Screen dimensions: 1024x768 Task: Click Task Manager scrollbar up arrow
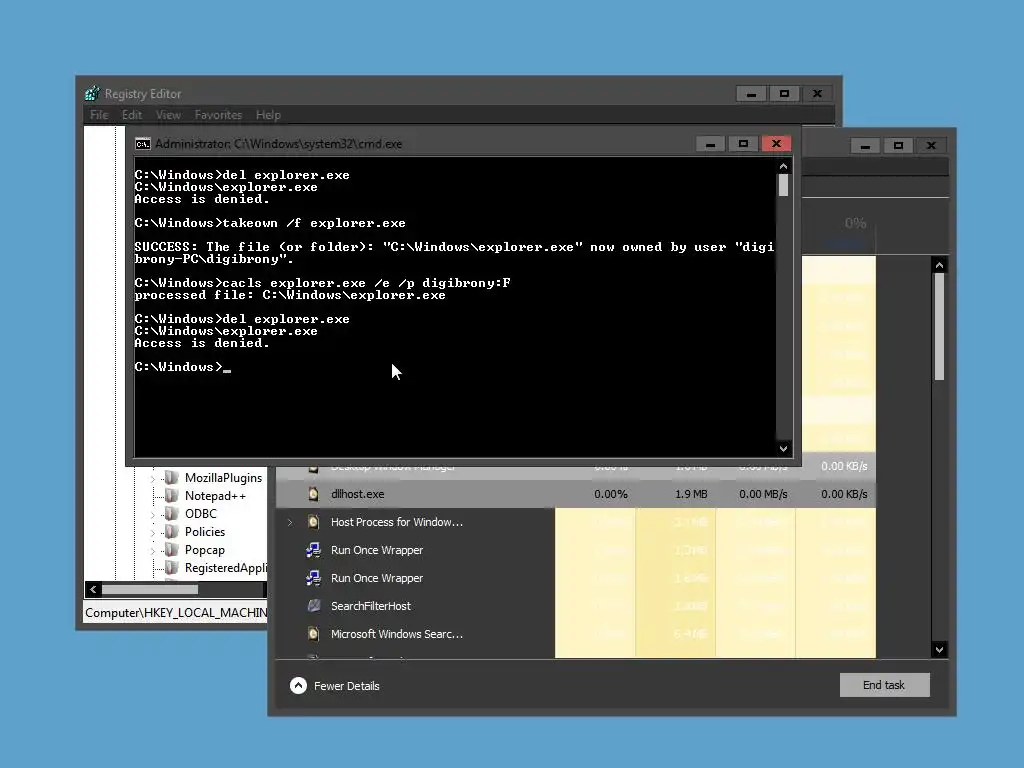(x=939, y=265)
